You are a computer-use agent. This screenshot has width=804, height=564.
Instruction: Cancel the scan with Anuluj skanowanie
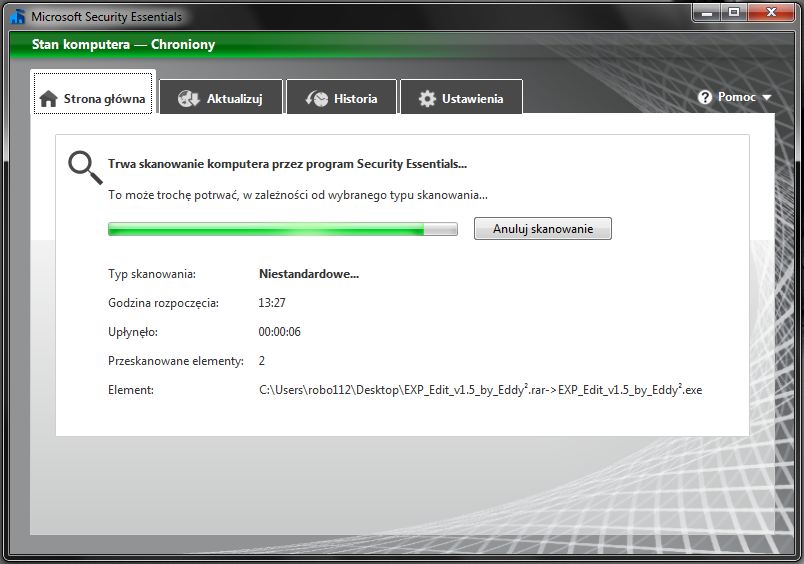coord(542,229)
